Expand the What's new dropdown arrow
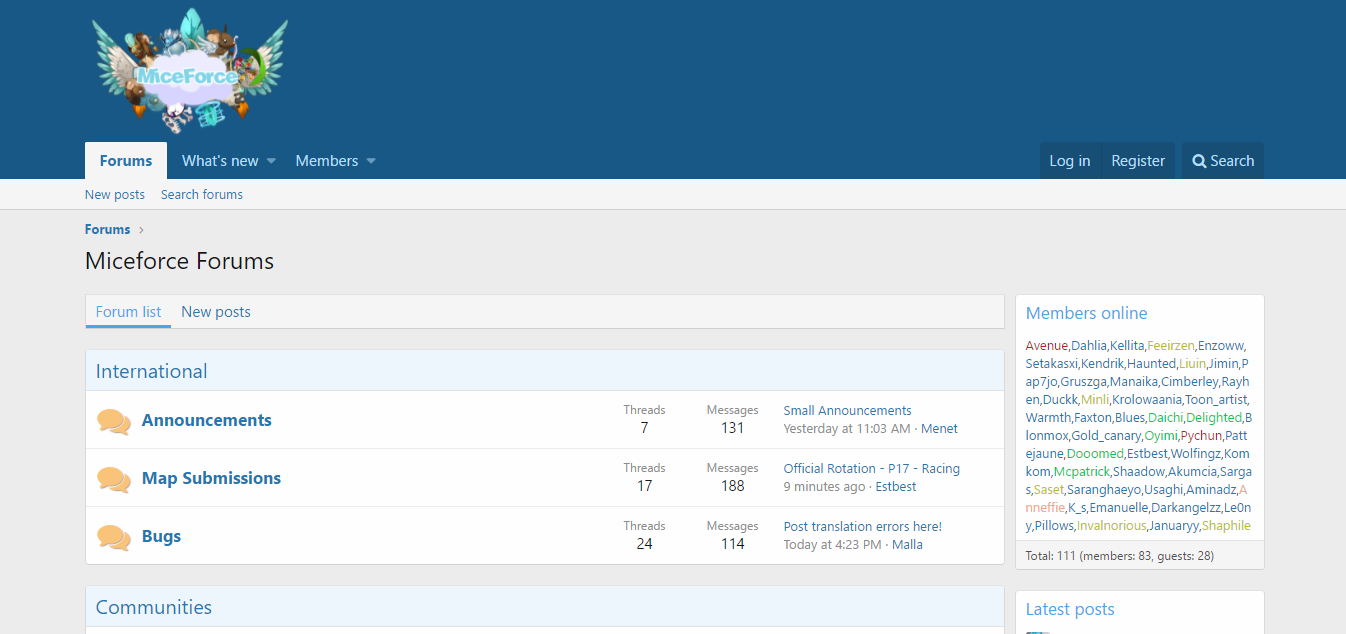Viewport: 1346px width, 634px height. 271,161
